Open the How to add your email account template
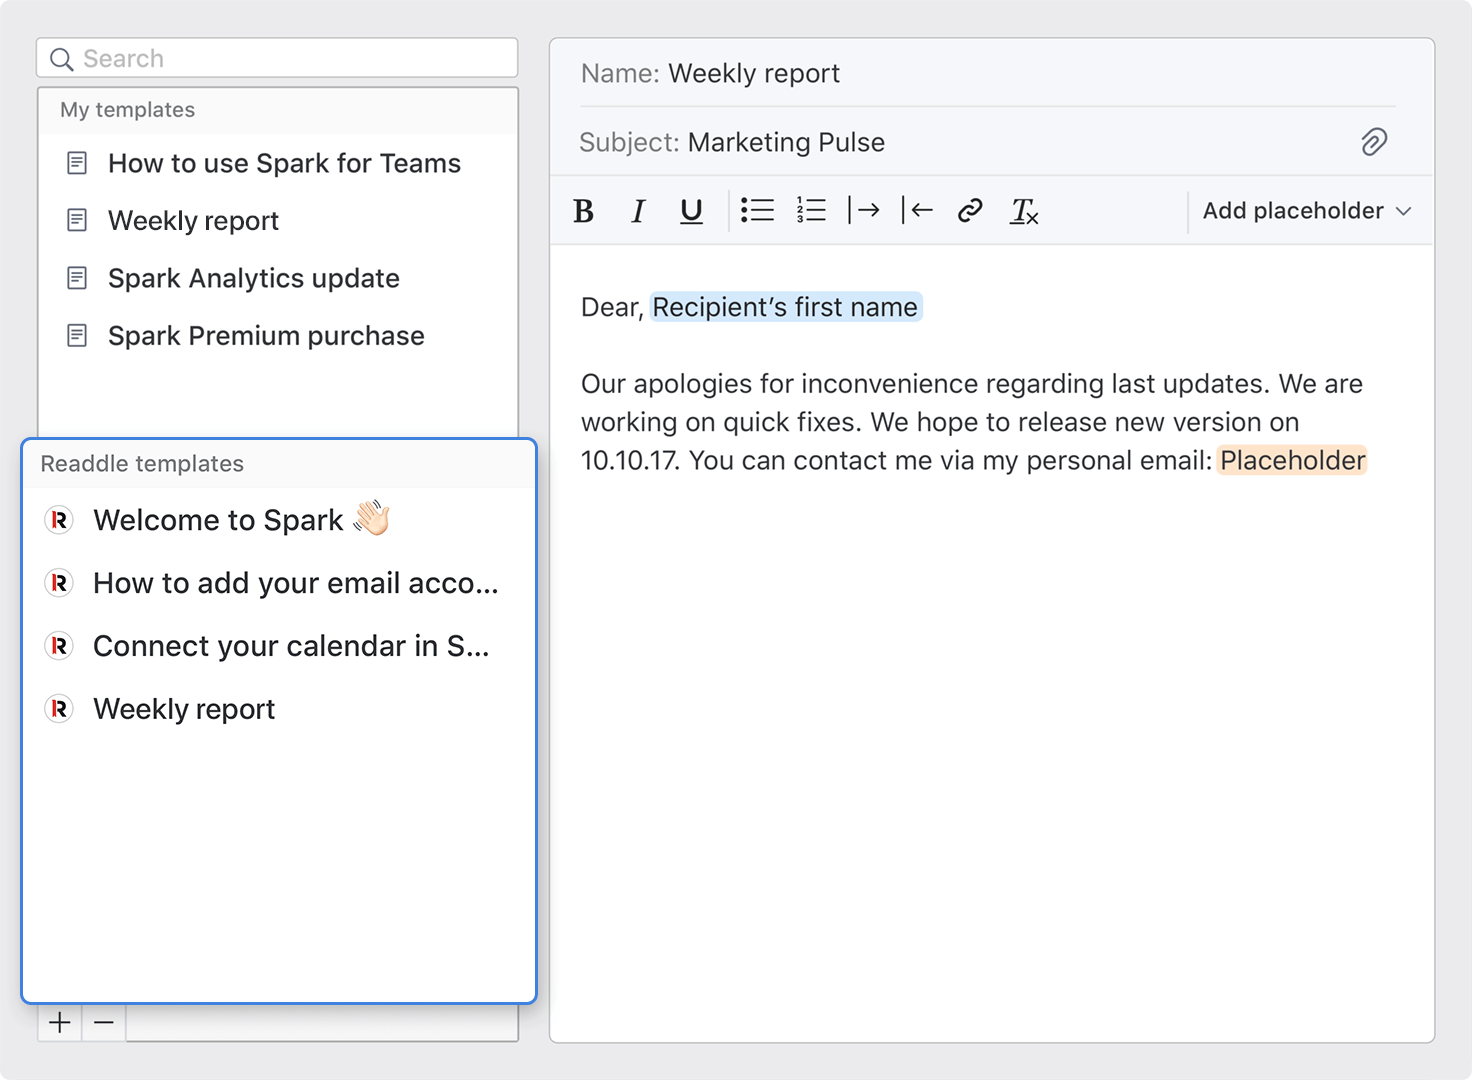Screen dimensions: 1472x1080 (279, 583)
